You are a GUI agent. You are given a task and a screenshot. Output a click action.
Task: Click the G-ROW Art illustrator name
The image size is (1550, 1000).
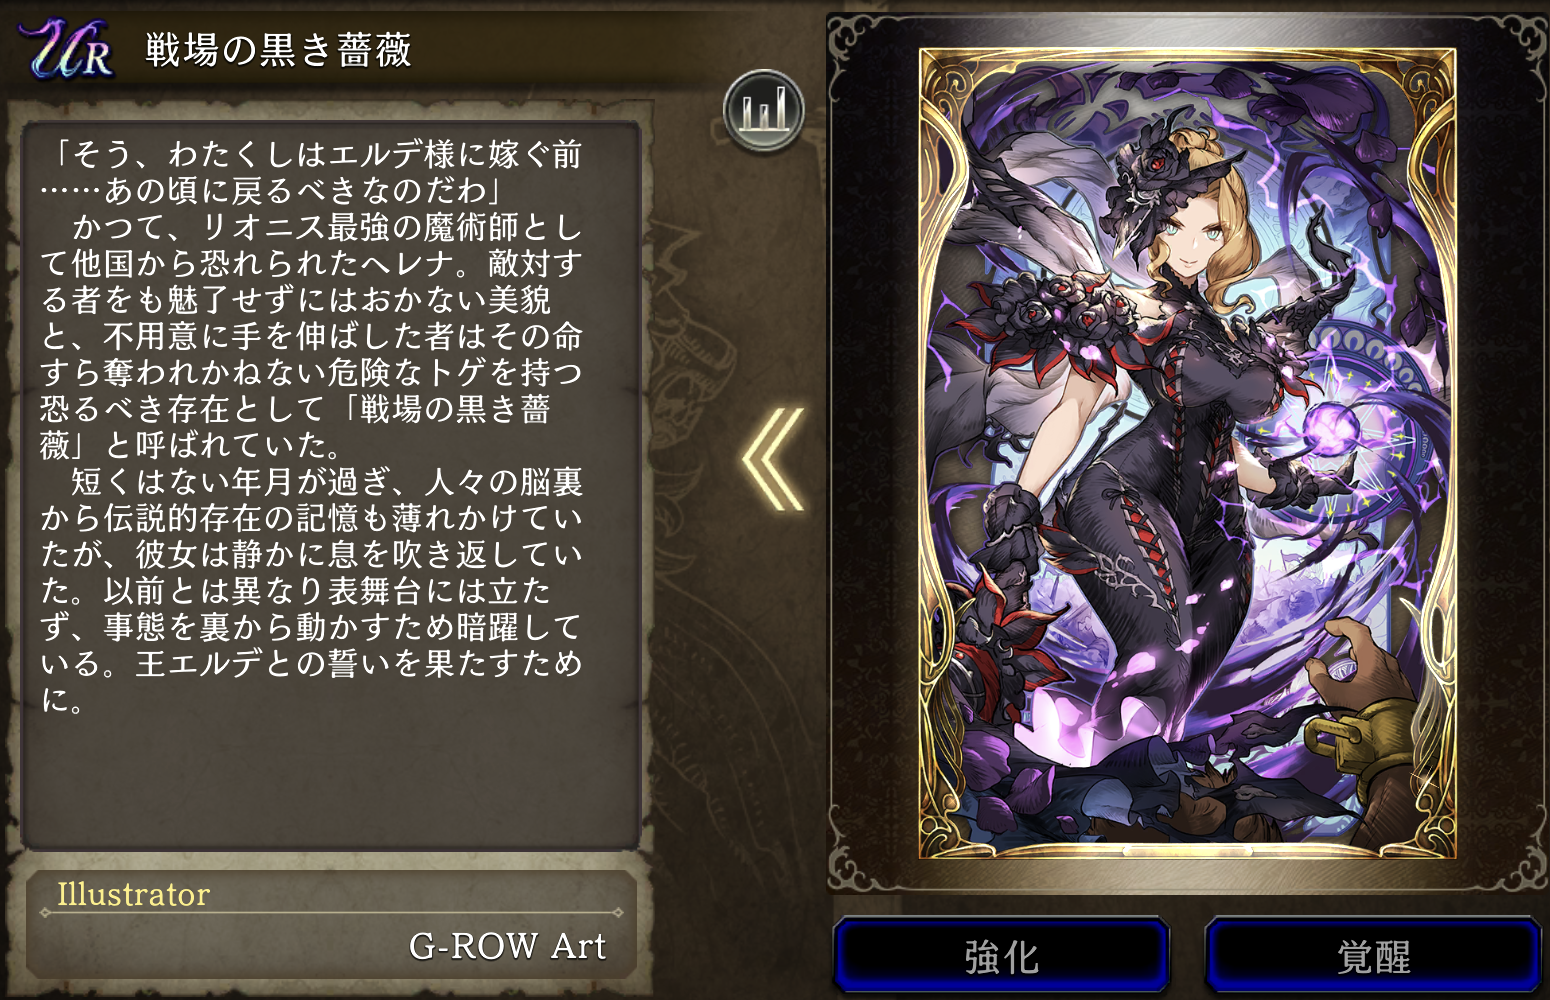[x=507, y=945]
